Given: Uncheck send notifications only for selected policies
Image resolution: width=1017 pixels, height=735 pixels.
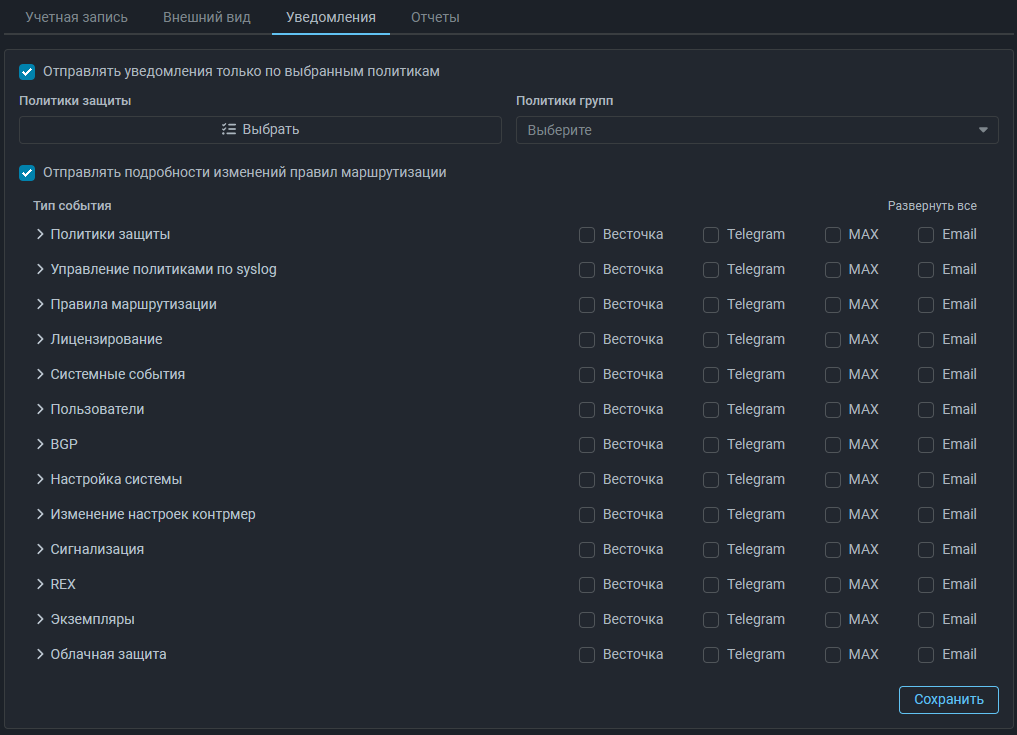Looking at the screenshot, I should tap(27, 72).
